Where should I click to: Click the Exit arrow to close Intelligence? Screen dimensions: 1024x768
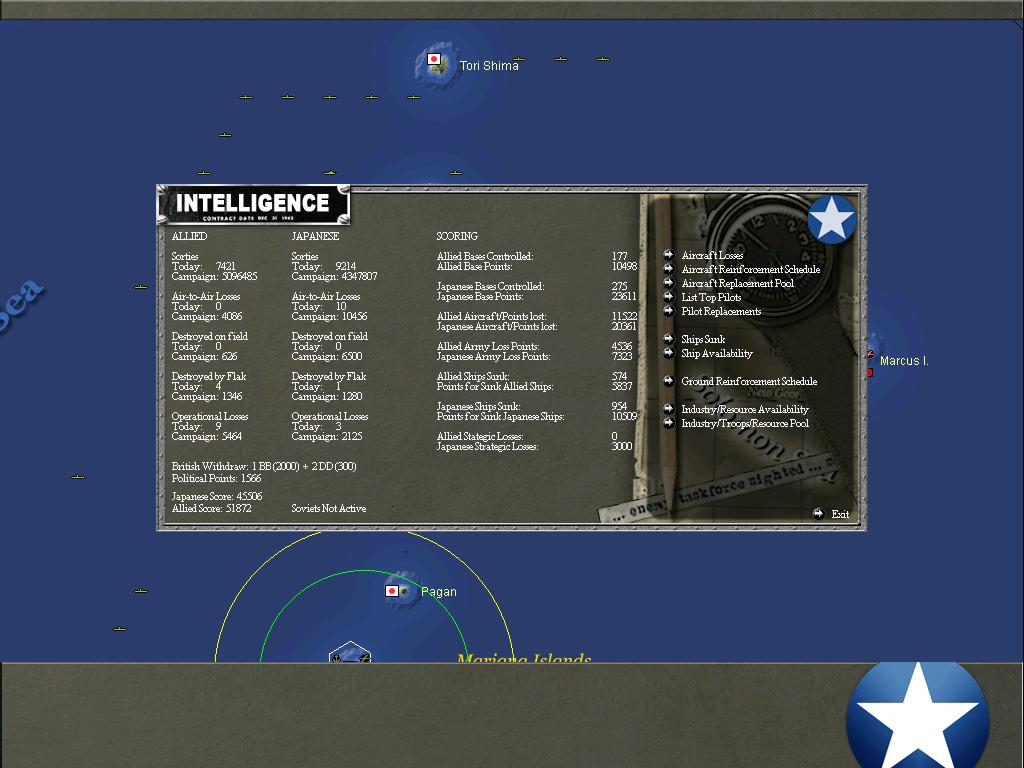(818, 513)
